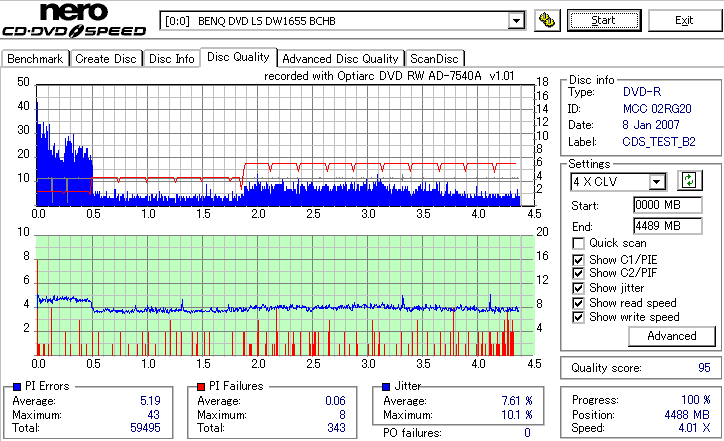Click the drive options tools icon
The height and width of the screenshot is (441, 724).
pyautogui.click(x=547, y=21)
